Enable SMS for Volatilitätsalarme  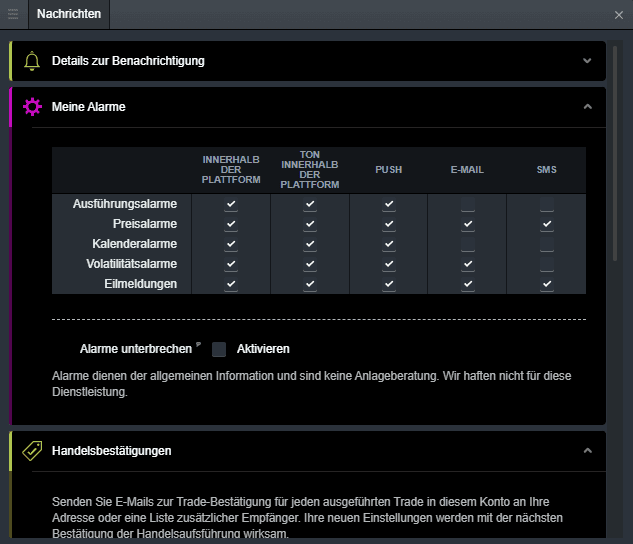click(x=546, y=265)
